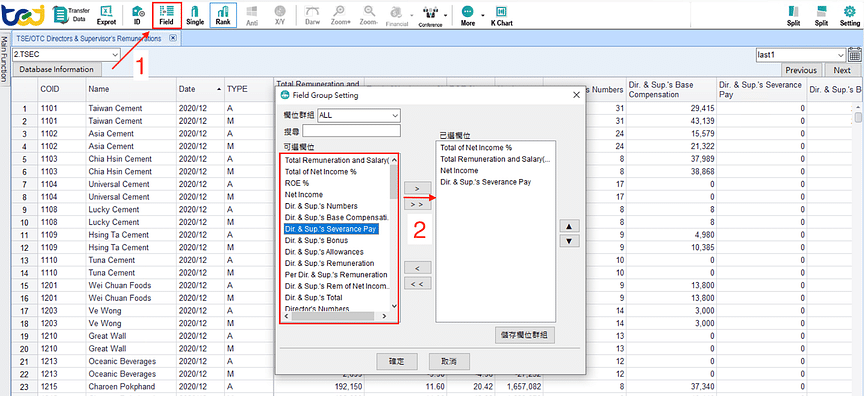Screen dimensions: 864x396
Task: Open the K Chart tool
Action: coord(501,15)
